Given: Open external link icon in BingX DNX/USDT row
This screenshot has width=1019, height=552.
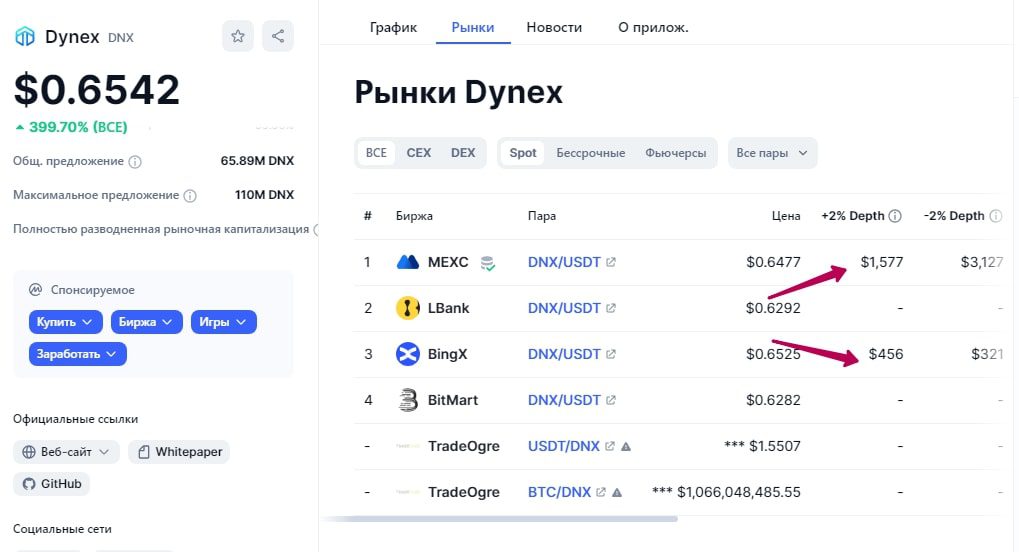Looking at the screenshot, I should 611,354.
